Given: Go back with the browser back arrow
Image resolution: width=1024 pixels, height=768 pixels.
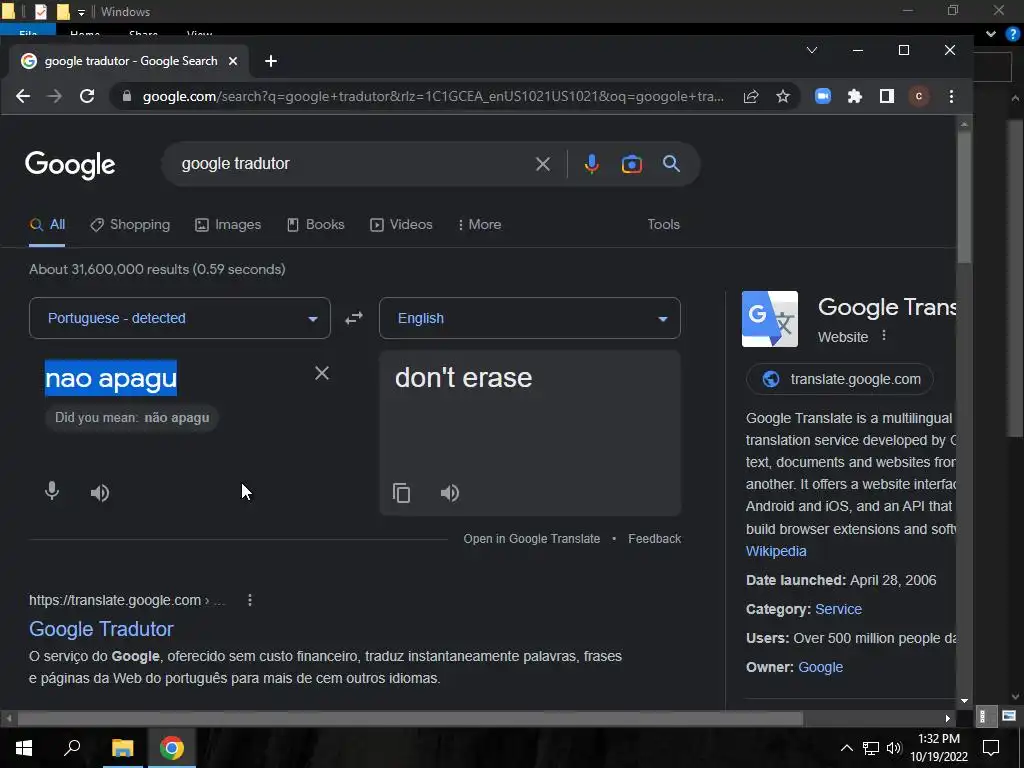Looking at the screenshot, I should click(23, 97).
